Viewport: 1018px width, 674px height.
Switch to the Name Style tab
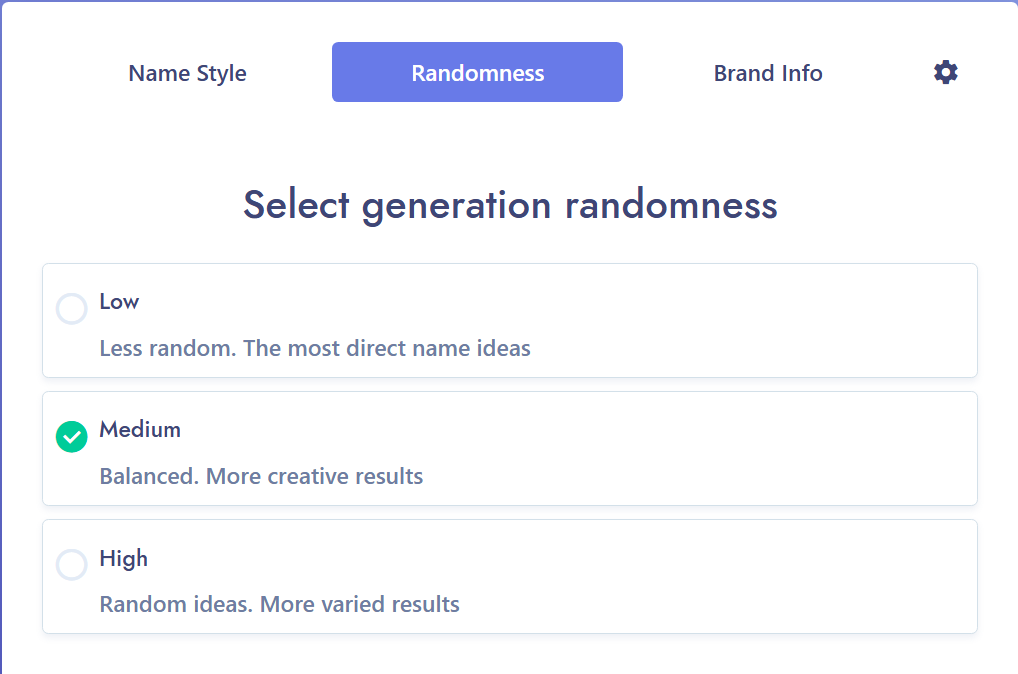click(186, 72)
